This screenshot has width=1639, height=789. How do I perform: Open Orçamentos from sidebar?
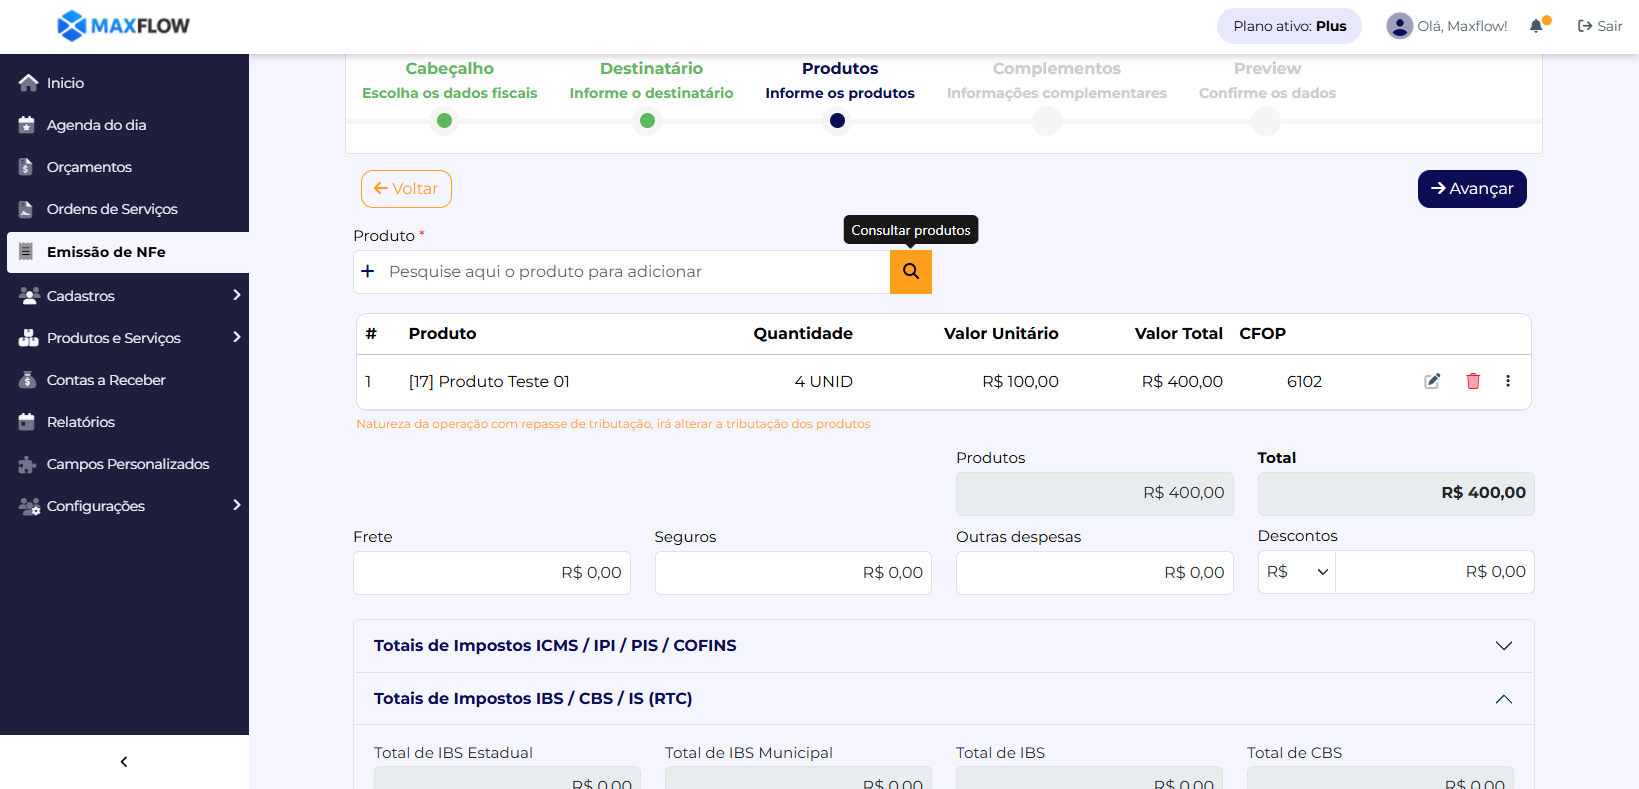coord(89,167)
